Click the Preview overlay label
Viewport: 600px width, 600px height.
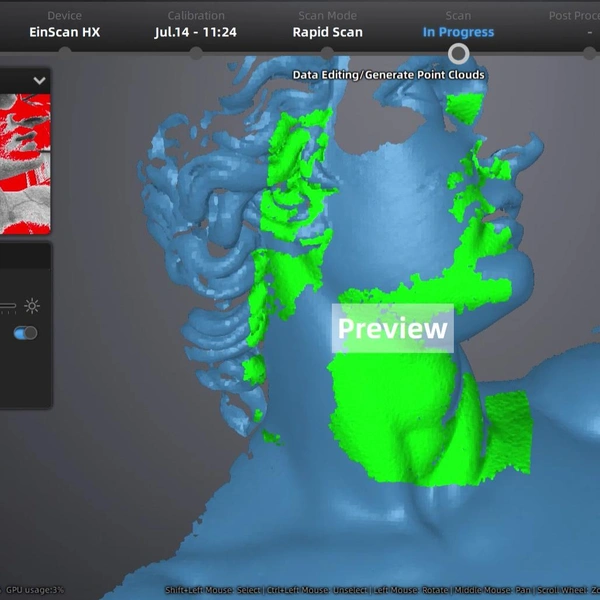[x=393, y=328]
